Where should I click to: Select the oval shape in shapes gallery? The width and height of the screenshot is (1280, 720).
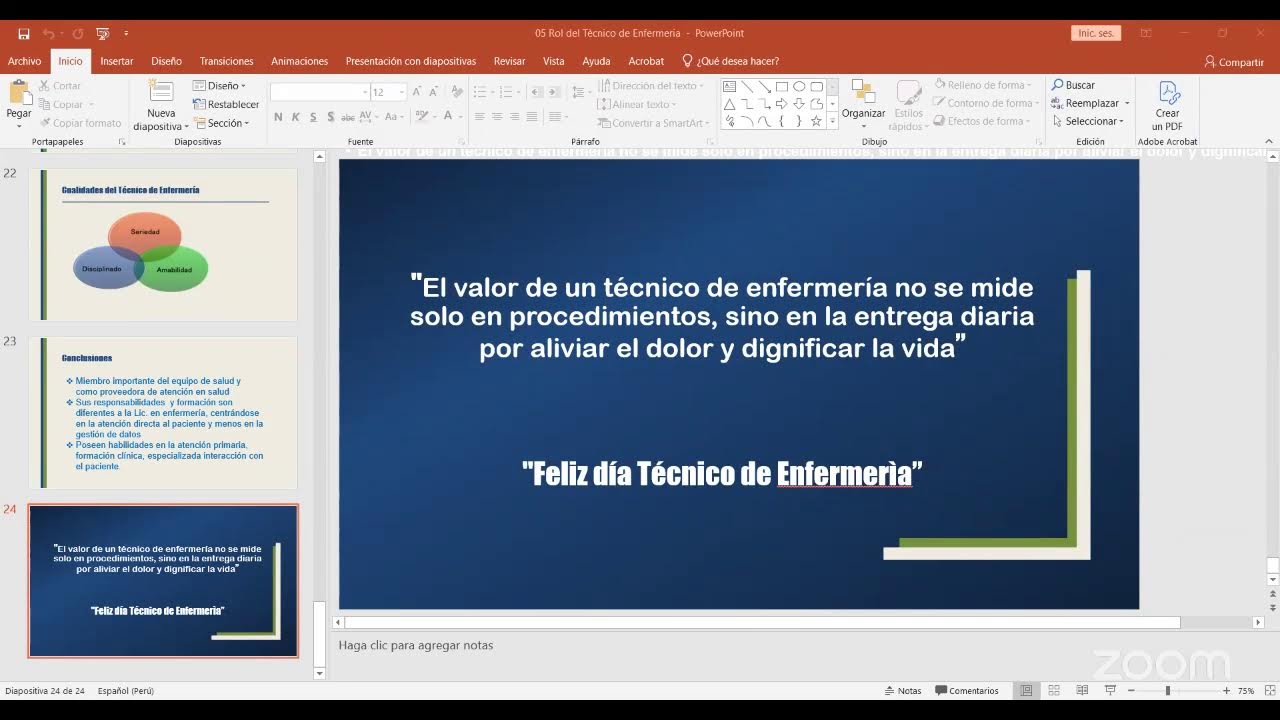799,86
